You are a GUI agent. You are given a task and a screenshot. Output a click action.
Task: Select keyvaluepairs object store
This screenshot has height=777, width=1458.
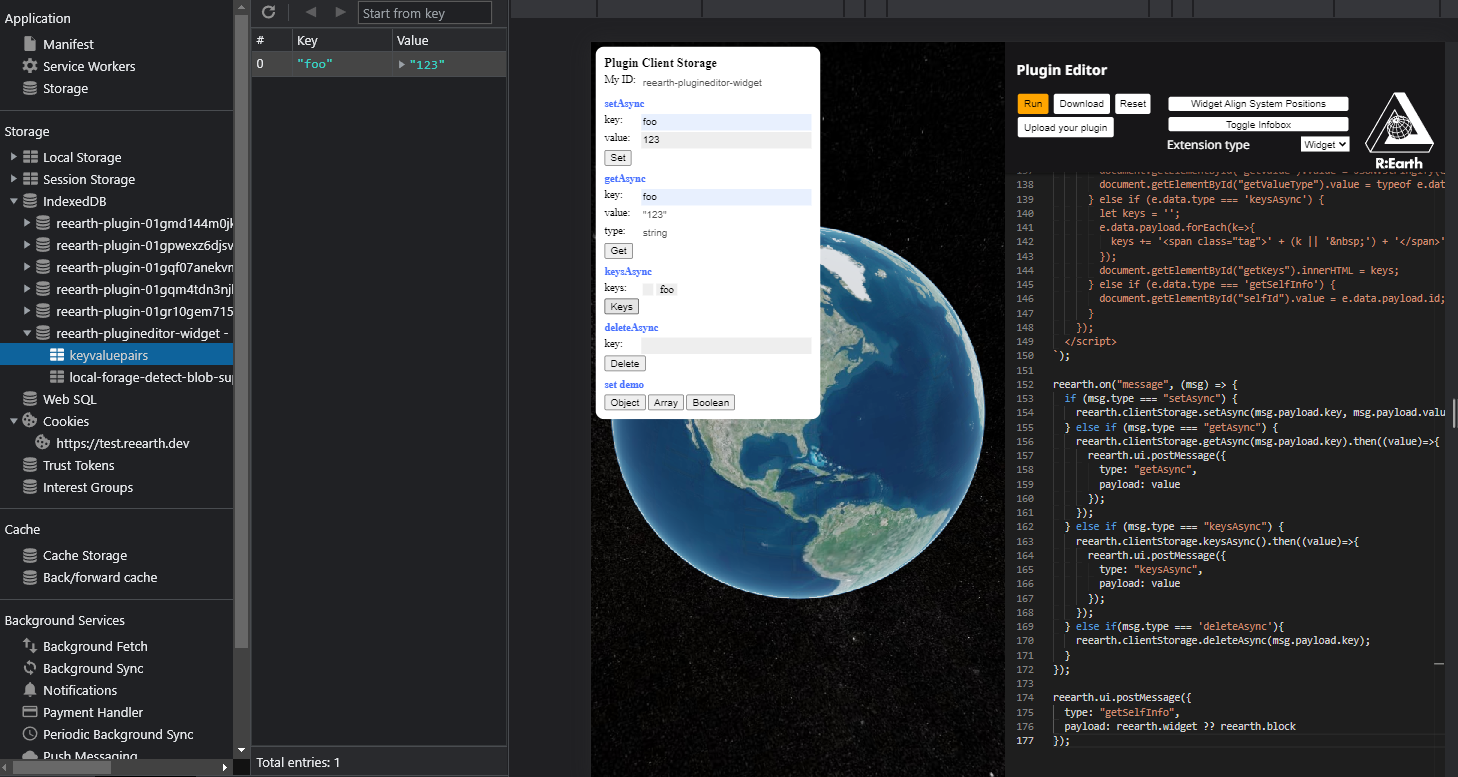point(109,355)
